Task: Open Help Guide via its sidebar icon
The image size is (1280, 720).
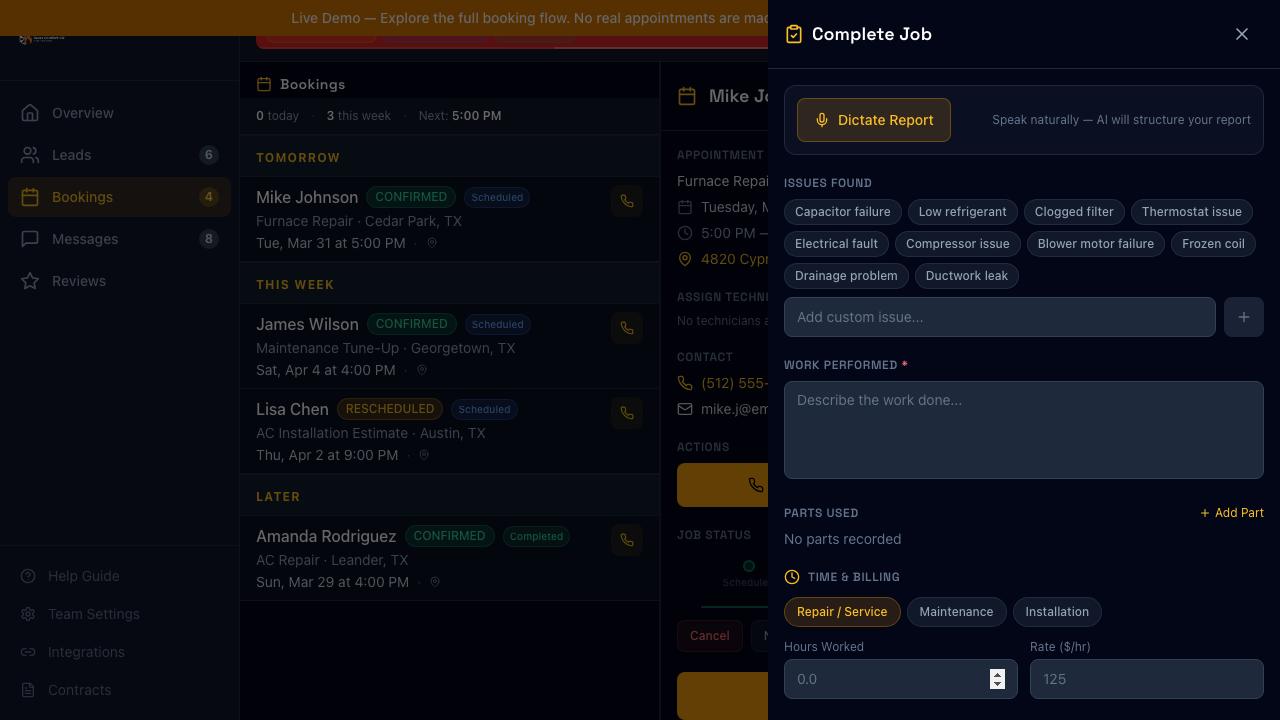Action: (28, 576)
